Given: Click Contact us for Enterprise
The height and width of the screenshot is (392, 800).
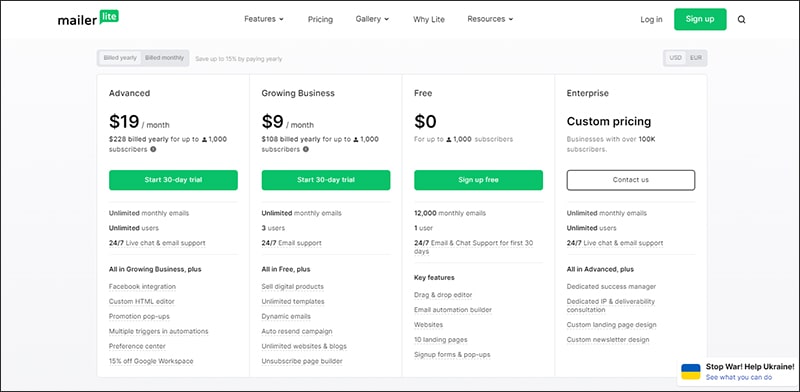Looking at the screenshot, I should (x=631, y=180).
